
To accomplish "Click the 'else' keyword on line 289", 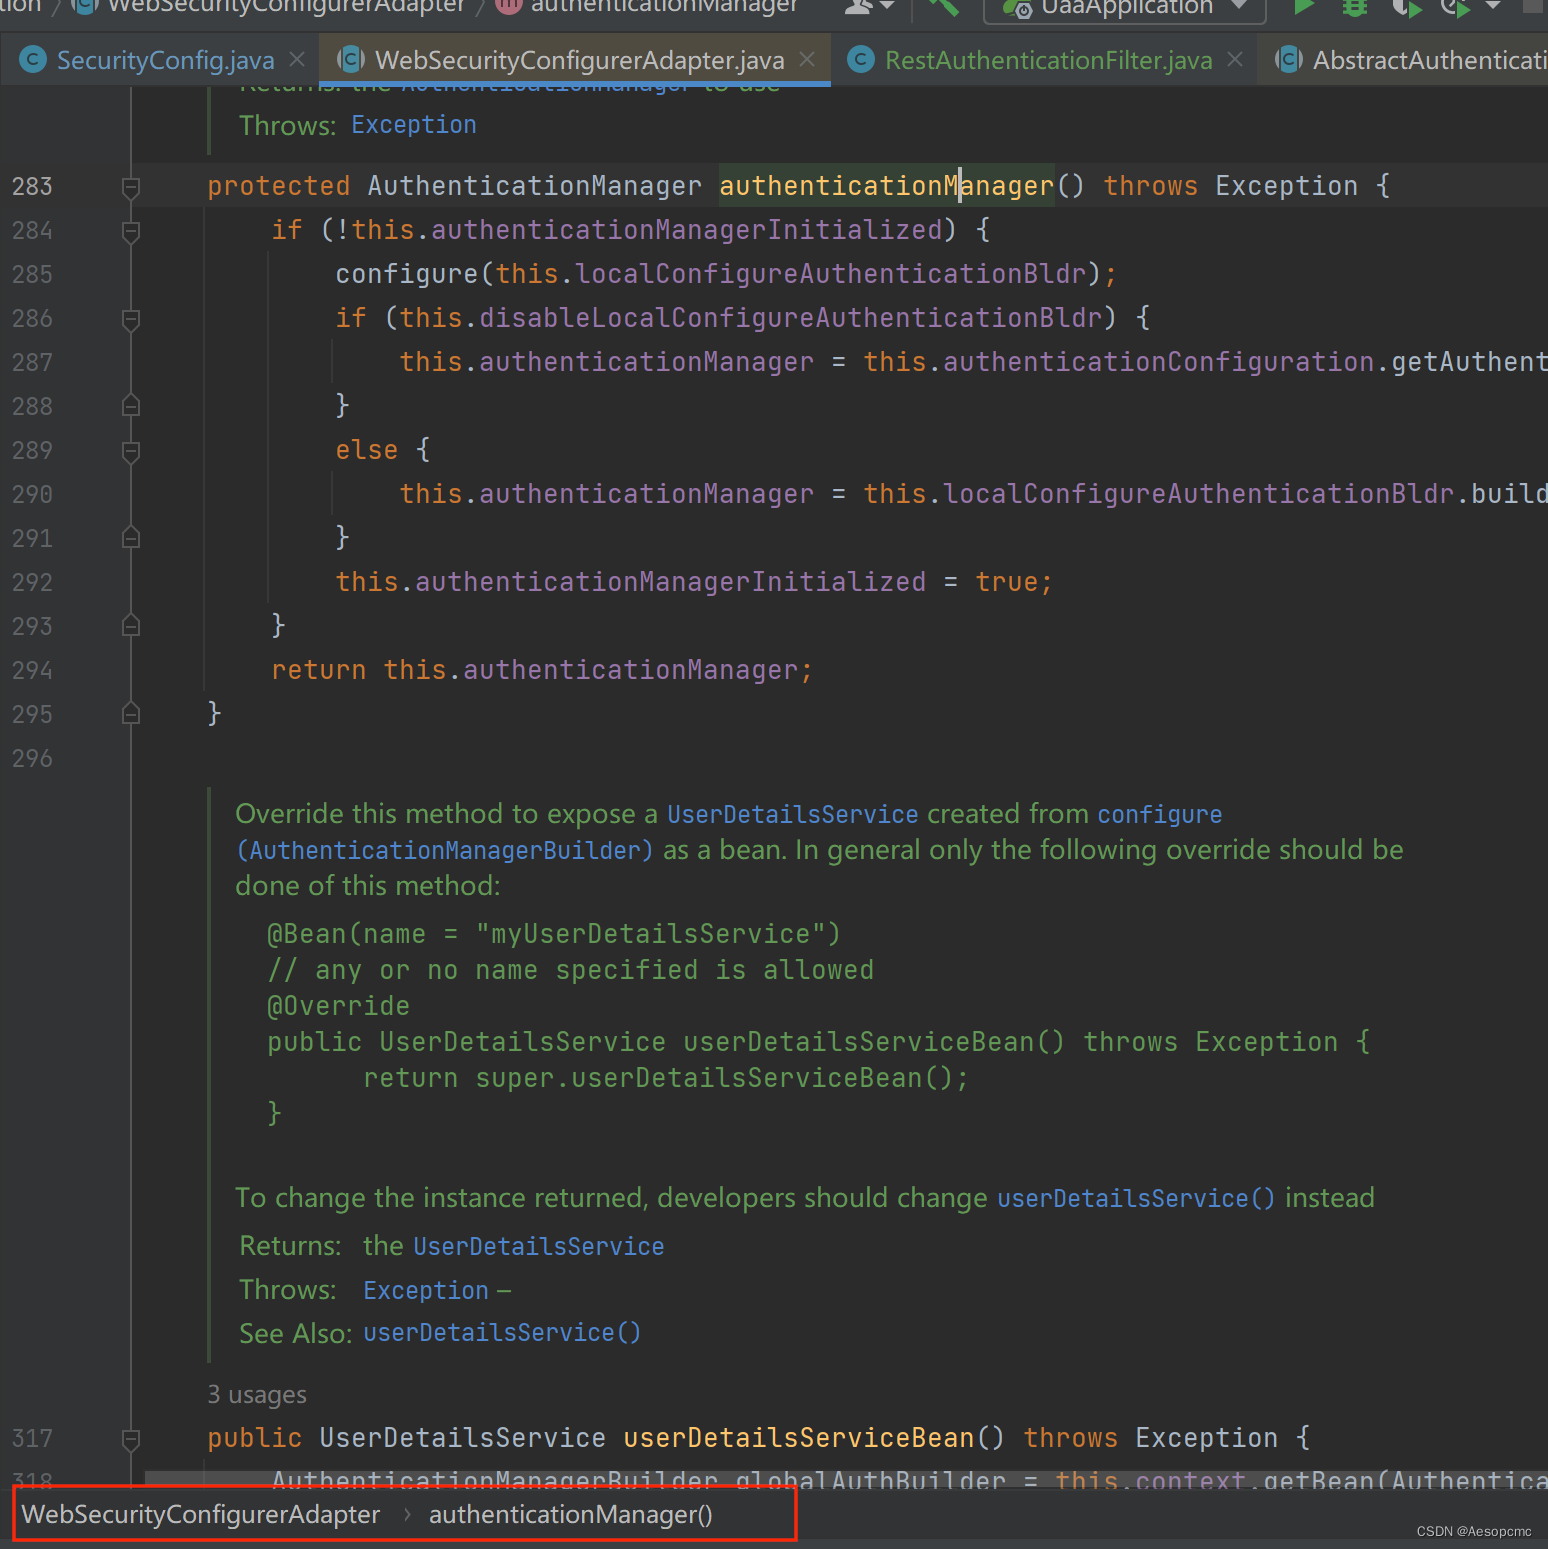I will [367, 450].
